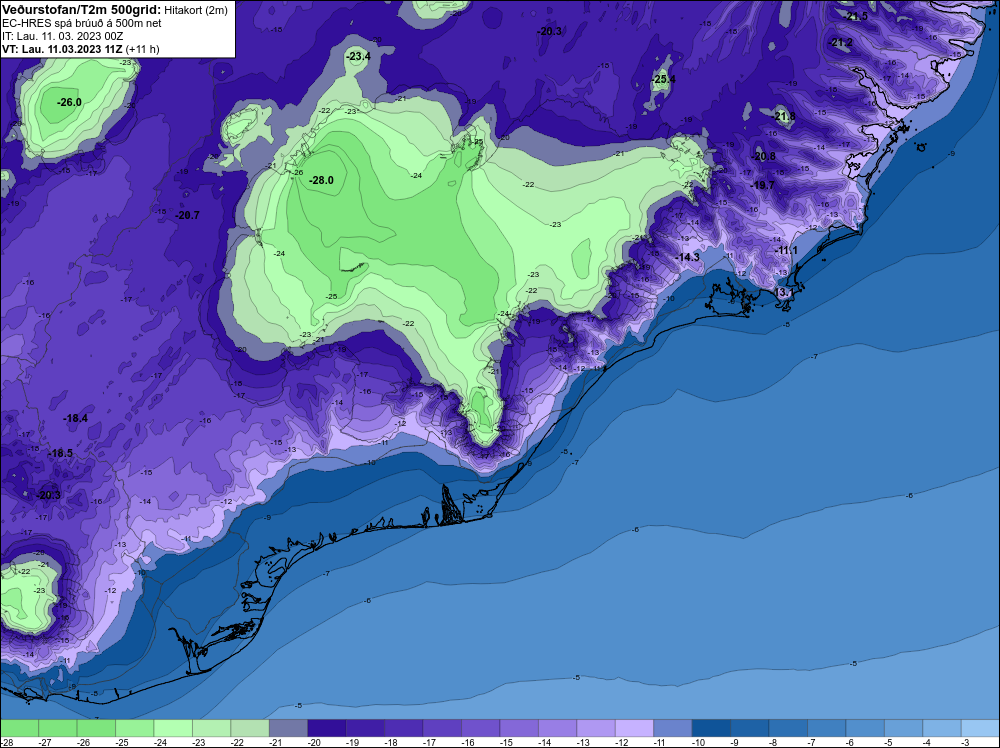Click the bold -28.0 minimum temperature label
This screenshot has width=1000, height=748.
click(321, 180)
